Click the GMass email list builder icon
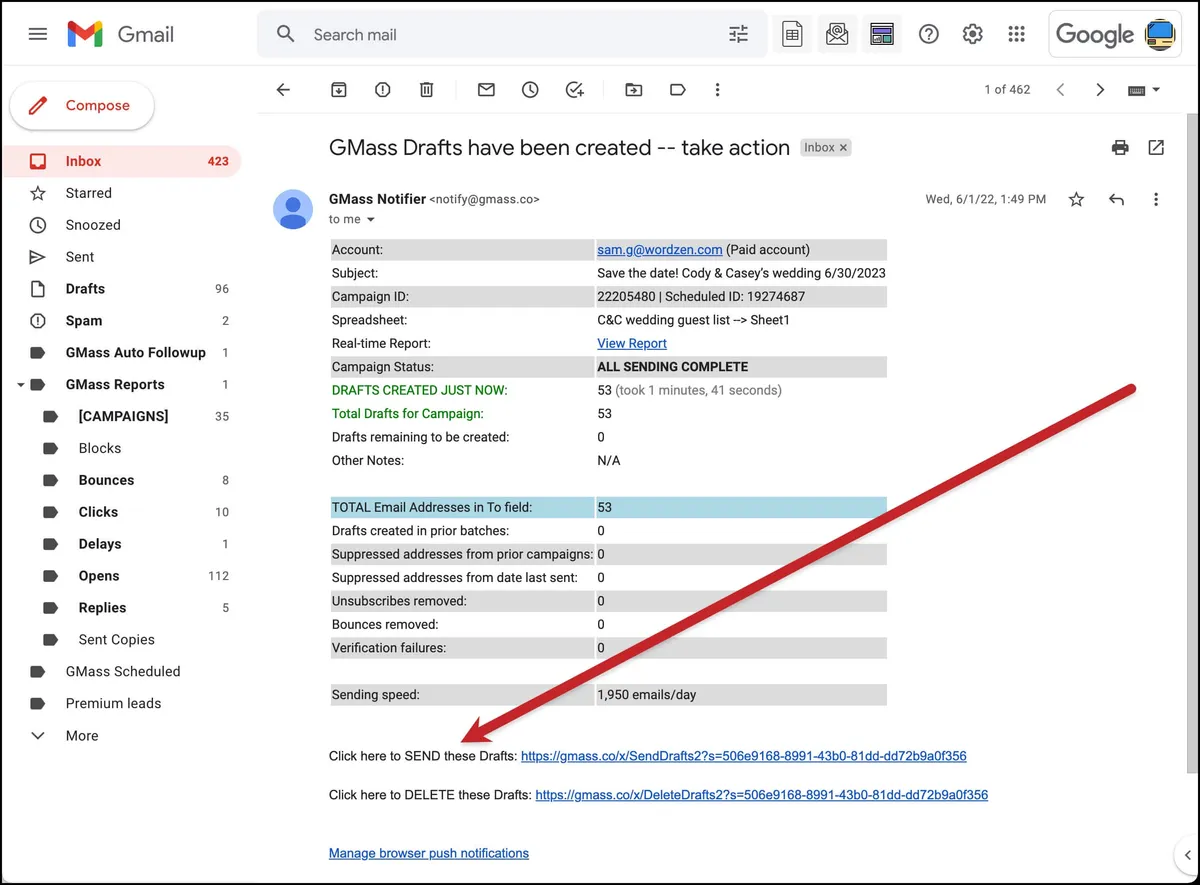 click(x=837, y=34)
